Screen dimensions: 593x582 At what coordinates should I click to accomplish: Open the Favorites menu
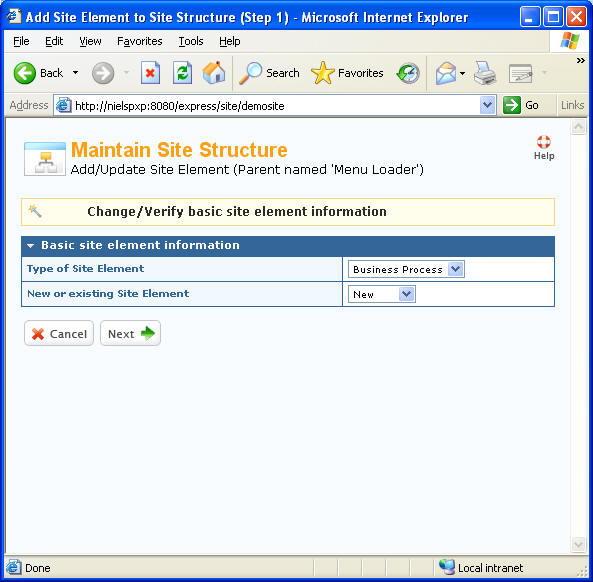pos(140,41)
